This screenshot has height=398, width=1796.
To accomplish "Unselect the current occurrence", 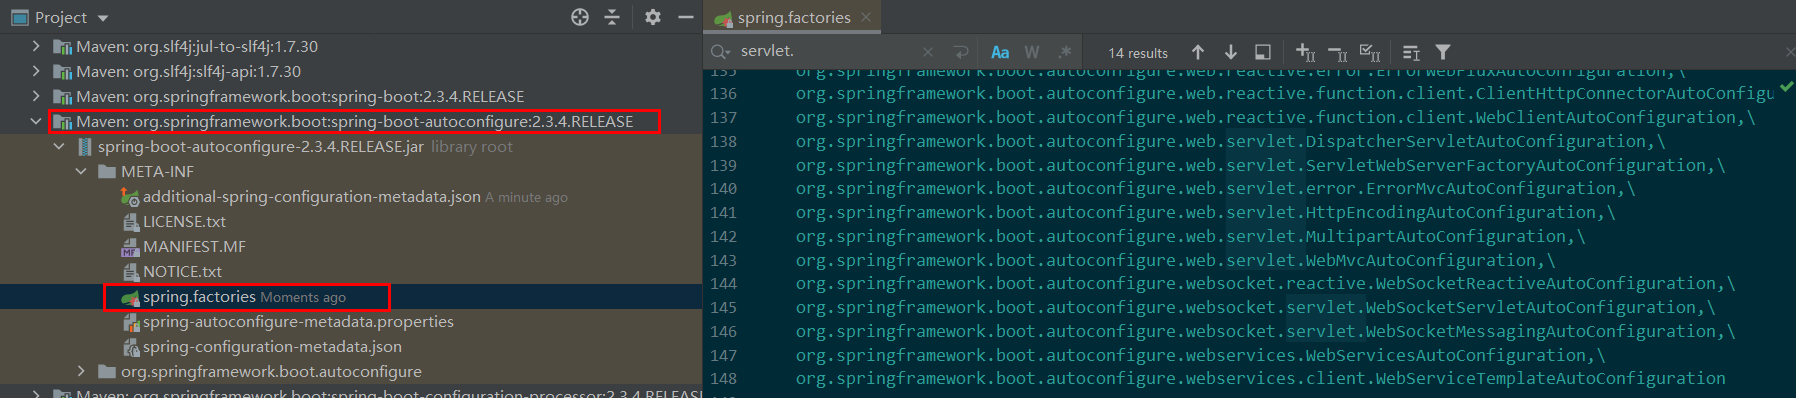I will pos(1338,52).
